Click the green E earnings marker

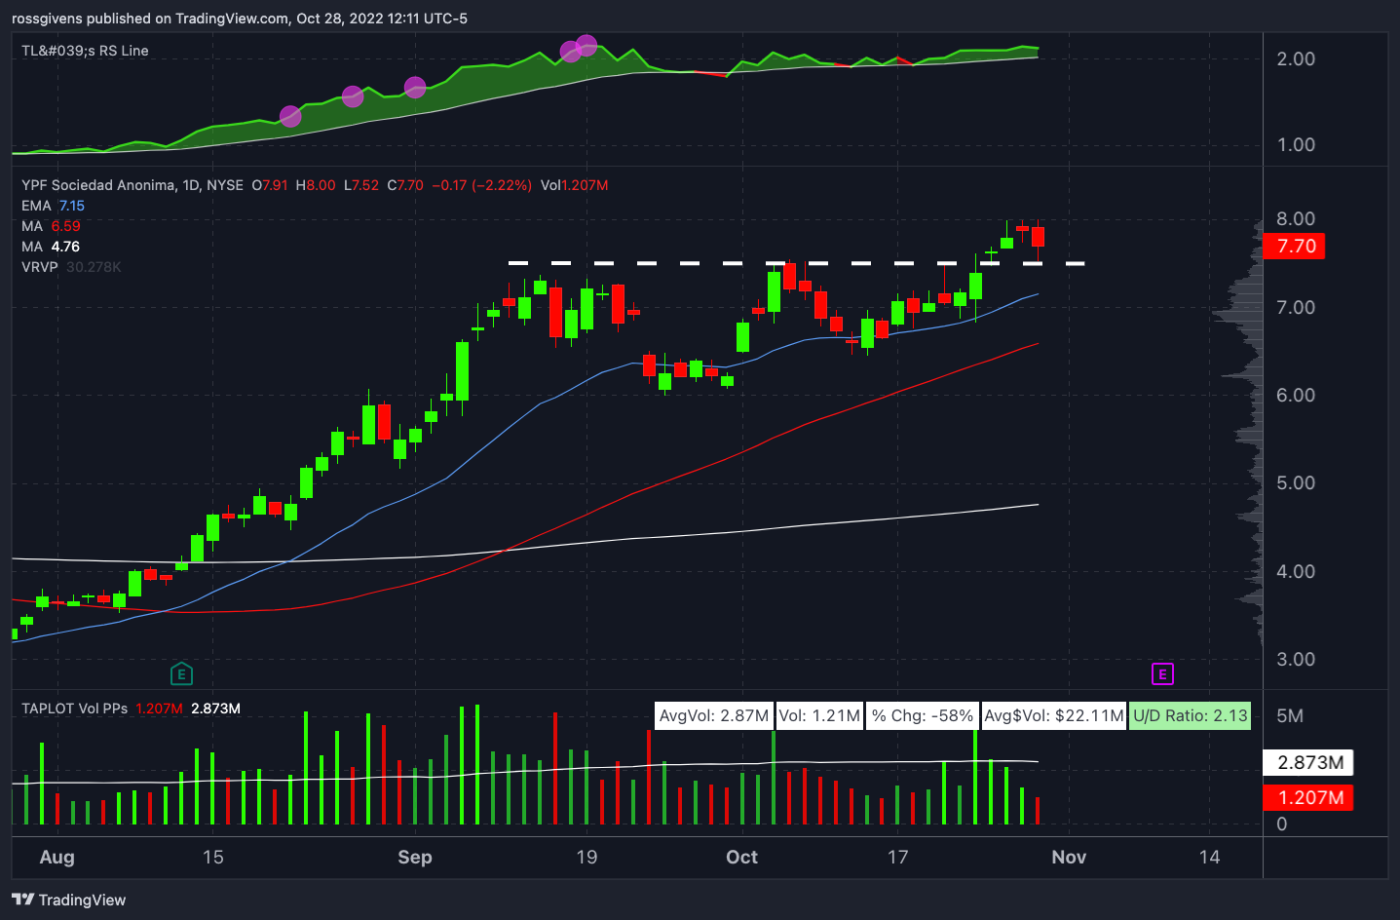click(x=182, y=674)
